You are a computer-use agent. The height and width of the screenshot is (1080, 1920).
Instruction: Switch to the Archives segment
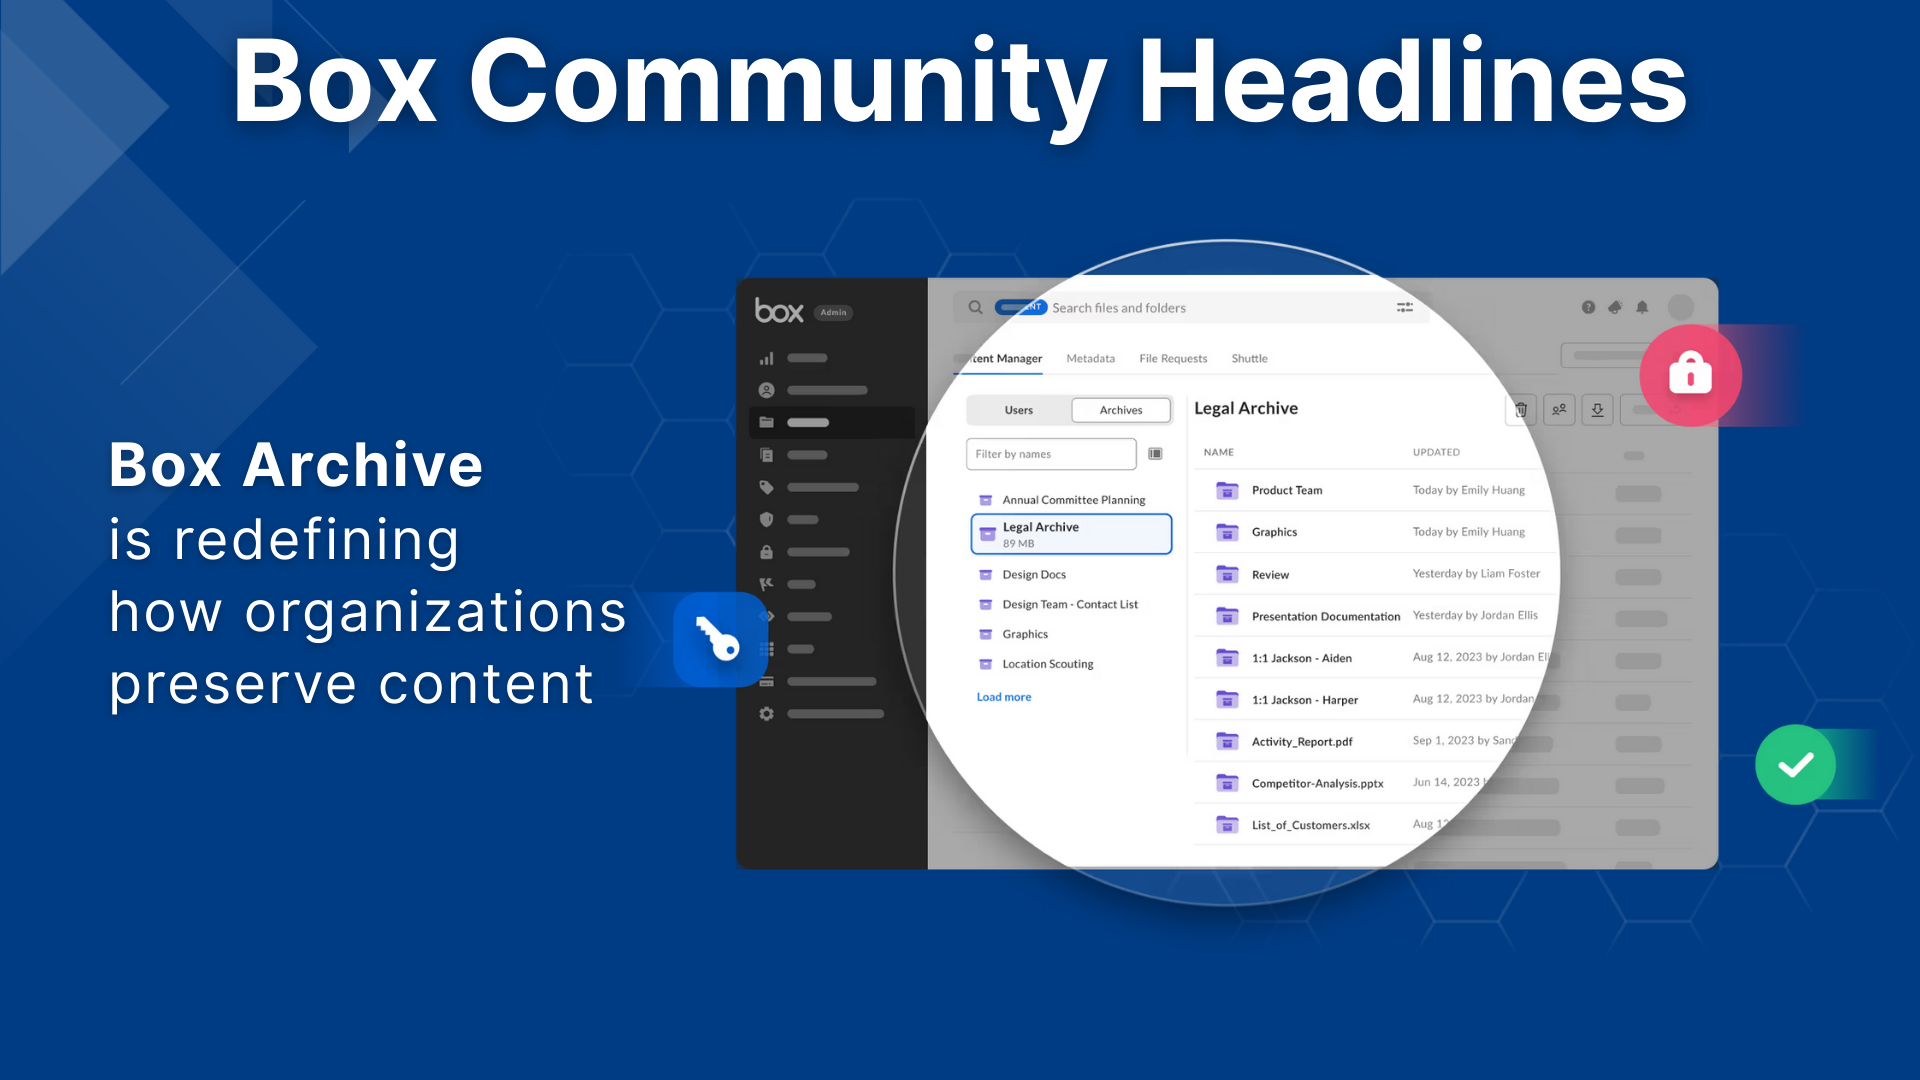1121,410
